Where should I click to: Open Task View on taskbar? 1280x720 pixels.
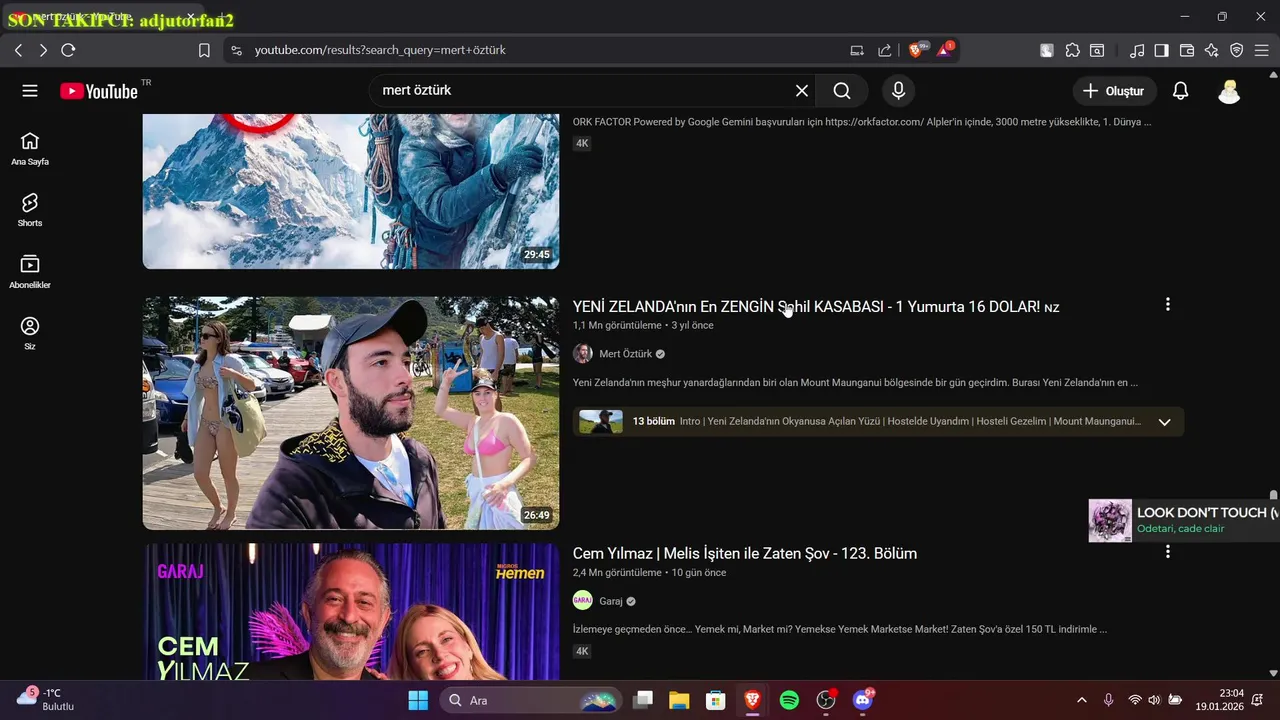coord(643,700)
